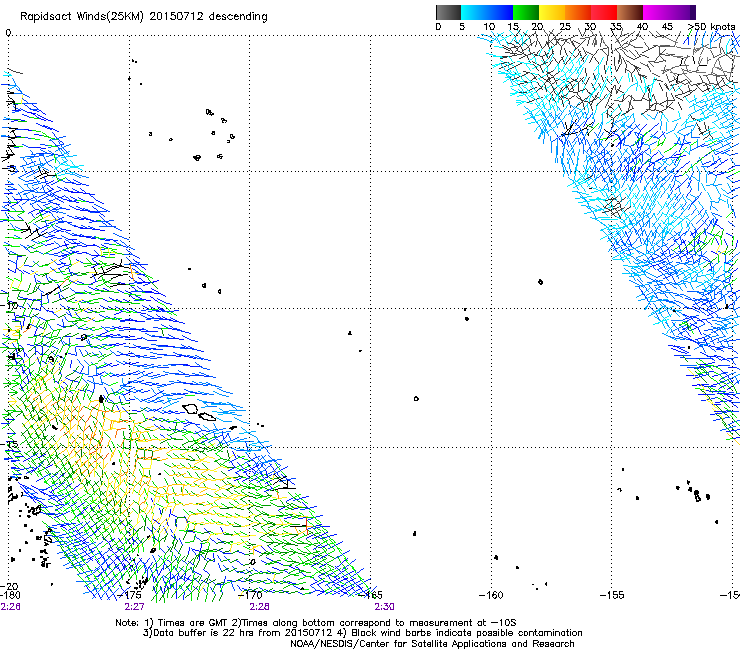Click the '-175' longitude axis label
The image size is (740, 650).
pyautogui.click(x=130, y=595)
